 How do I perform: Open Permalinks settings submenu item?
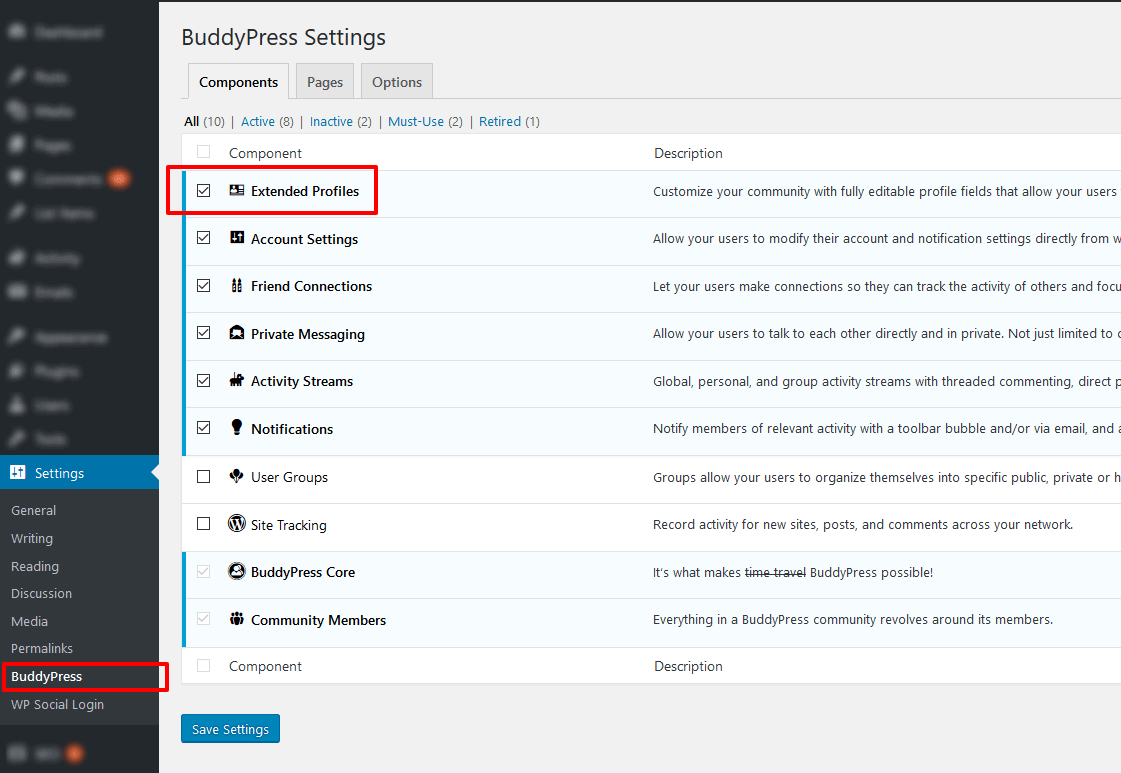tap(42, 649)
